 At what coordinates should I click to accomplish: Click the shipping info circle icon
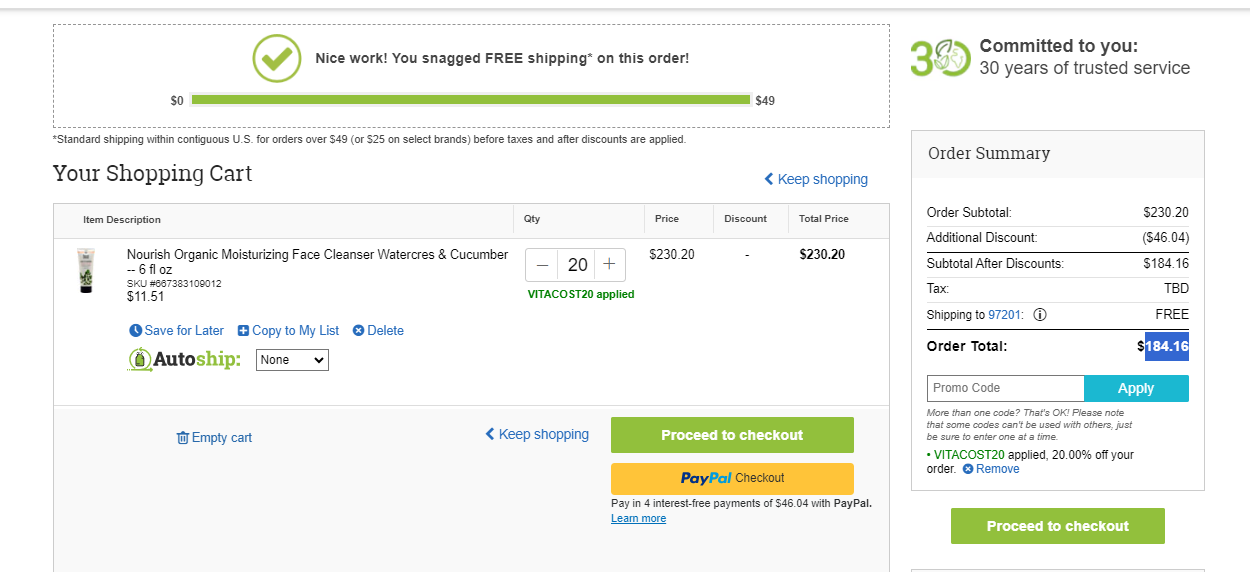[x=1040, y=315]
